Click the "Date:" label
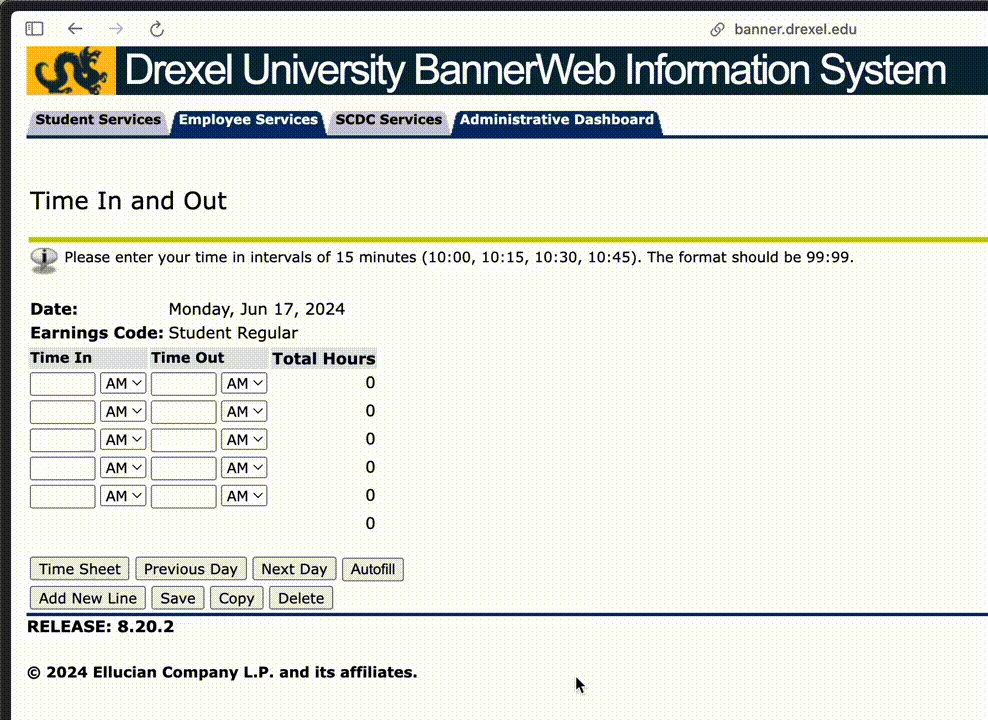988x720 pixels. point(54,309)
